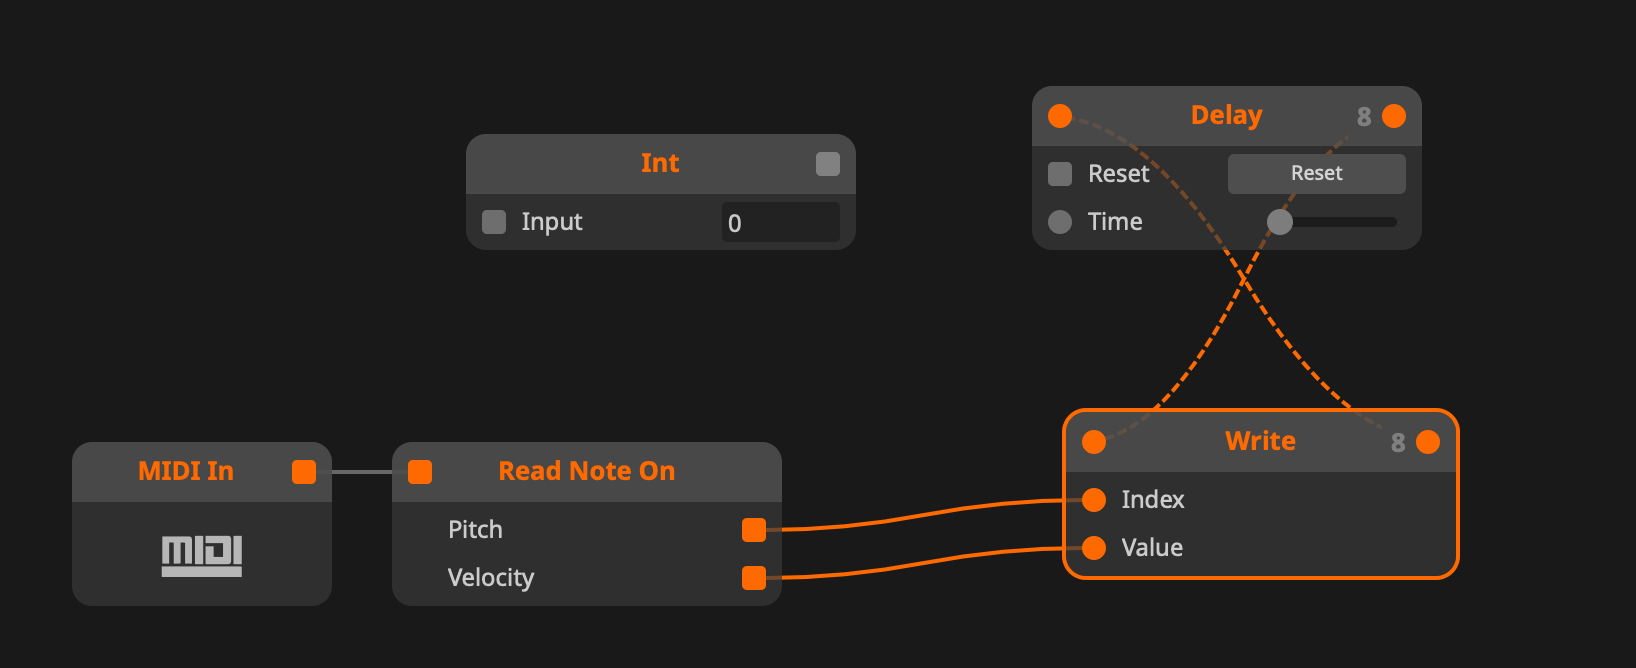1636x668 pixels.
Task: Click the Velocity output port
Action: coord(754,578)
